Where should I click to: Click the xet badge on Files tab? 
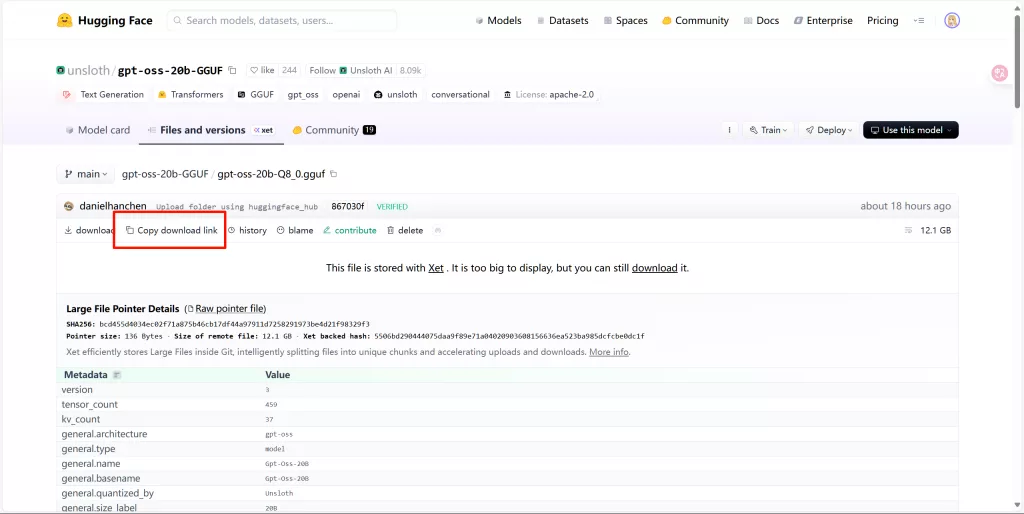[x=264, y=130]
